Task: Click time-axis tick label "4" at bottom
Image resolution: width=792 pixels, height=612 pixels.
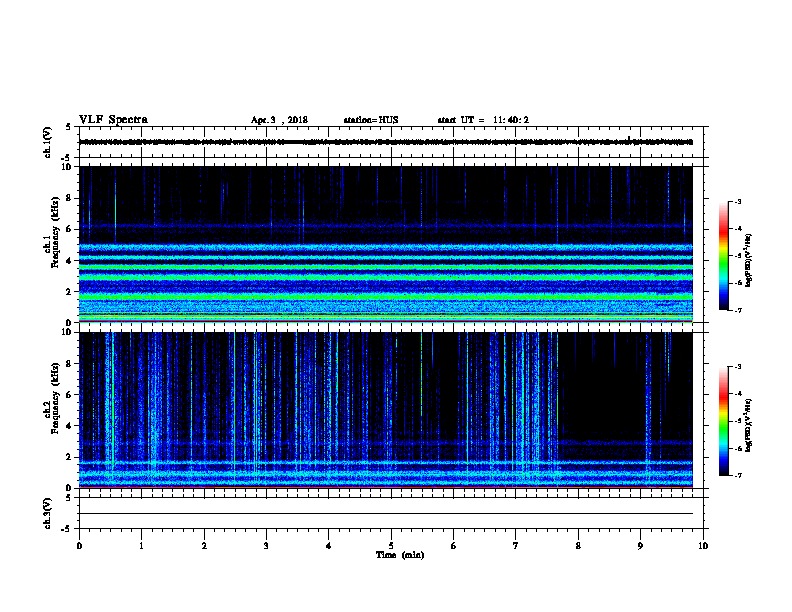Action: point(329,546)
